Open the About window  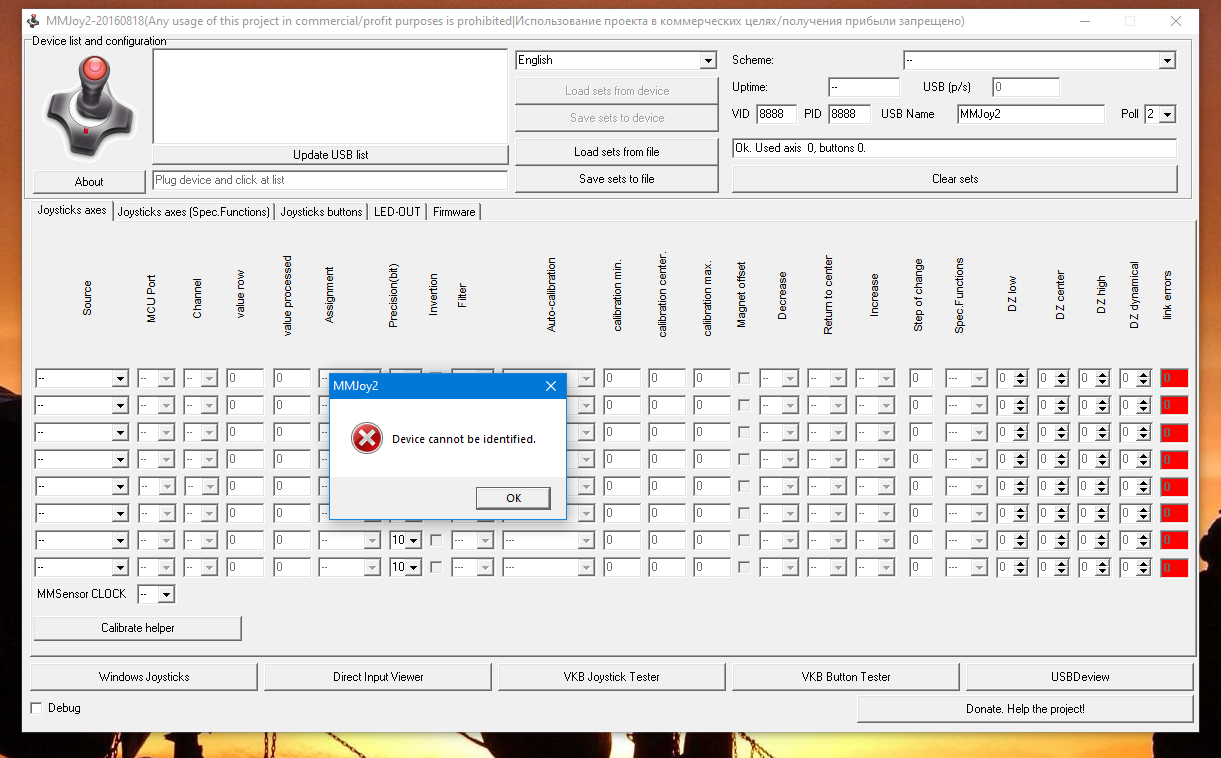click(x=89, y=182)
